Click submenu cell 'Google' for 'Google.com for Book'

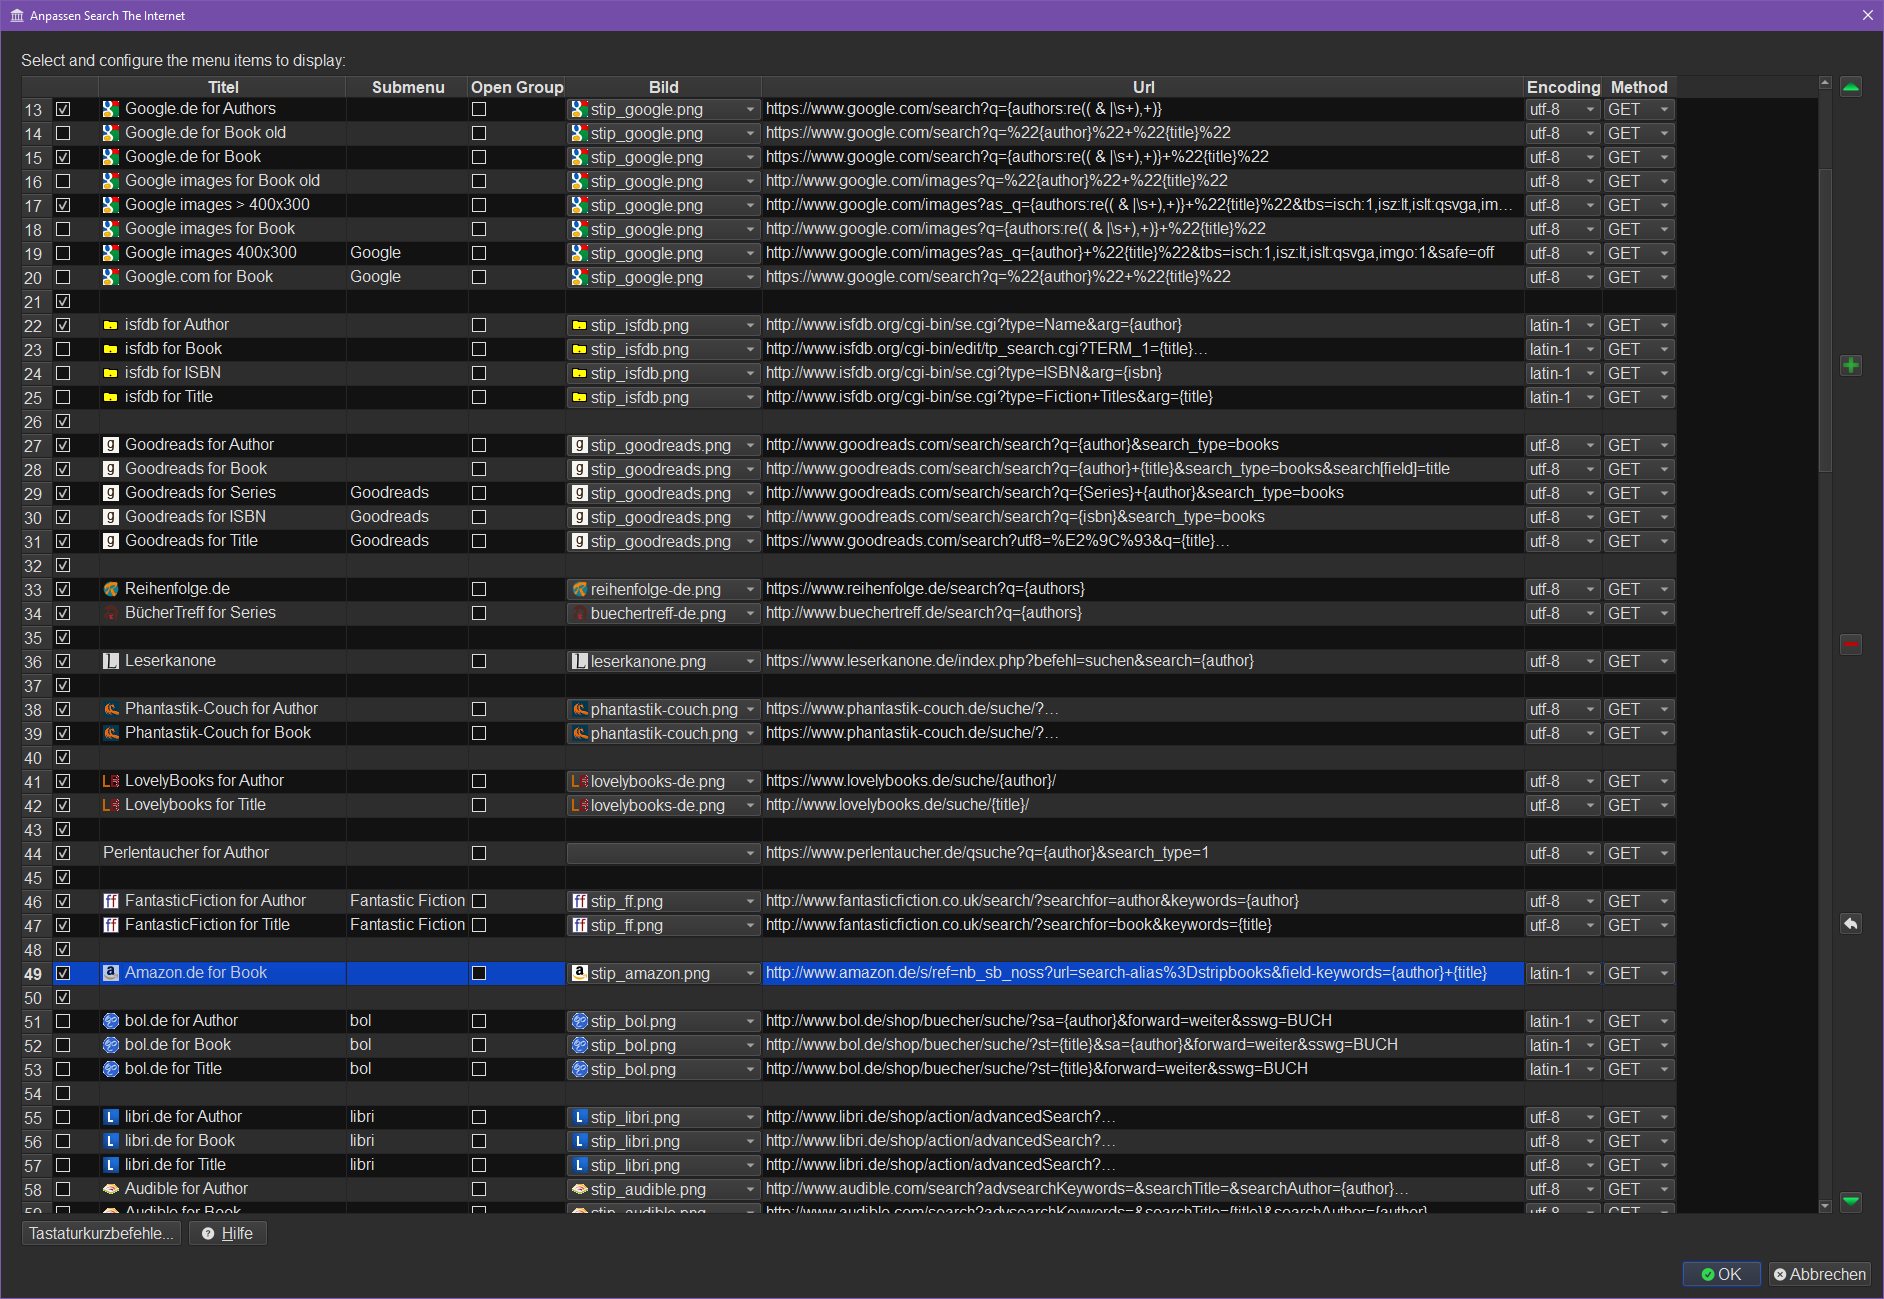click(407, 277)
